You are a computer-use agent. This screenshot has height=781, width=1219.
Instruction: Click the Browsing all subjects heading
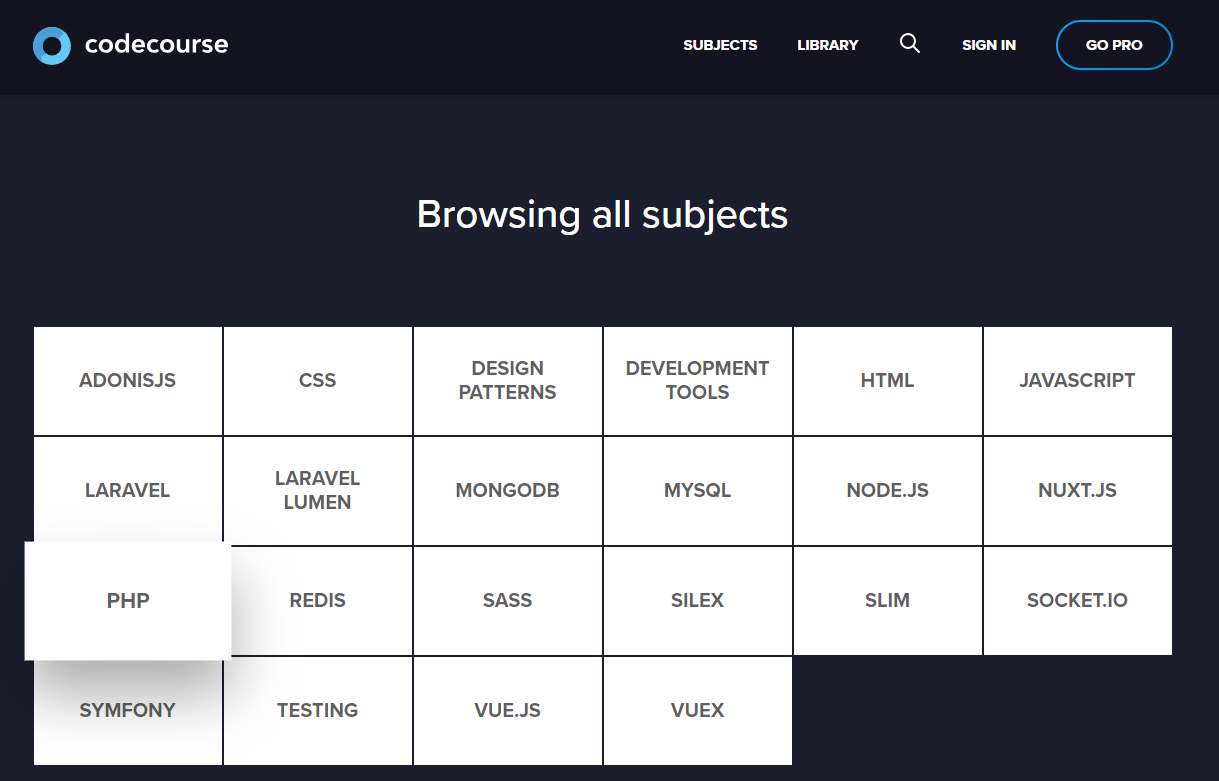tap(603, 215)
